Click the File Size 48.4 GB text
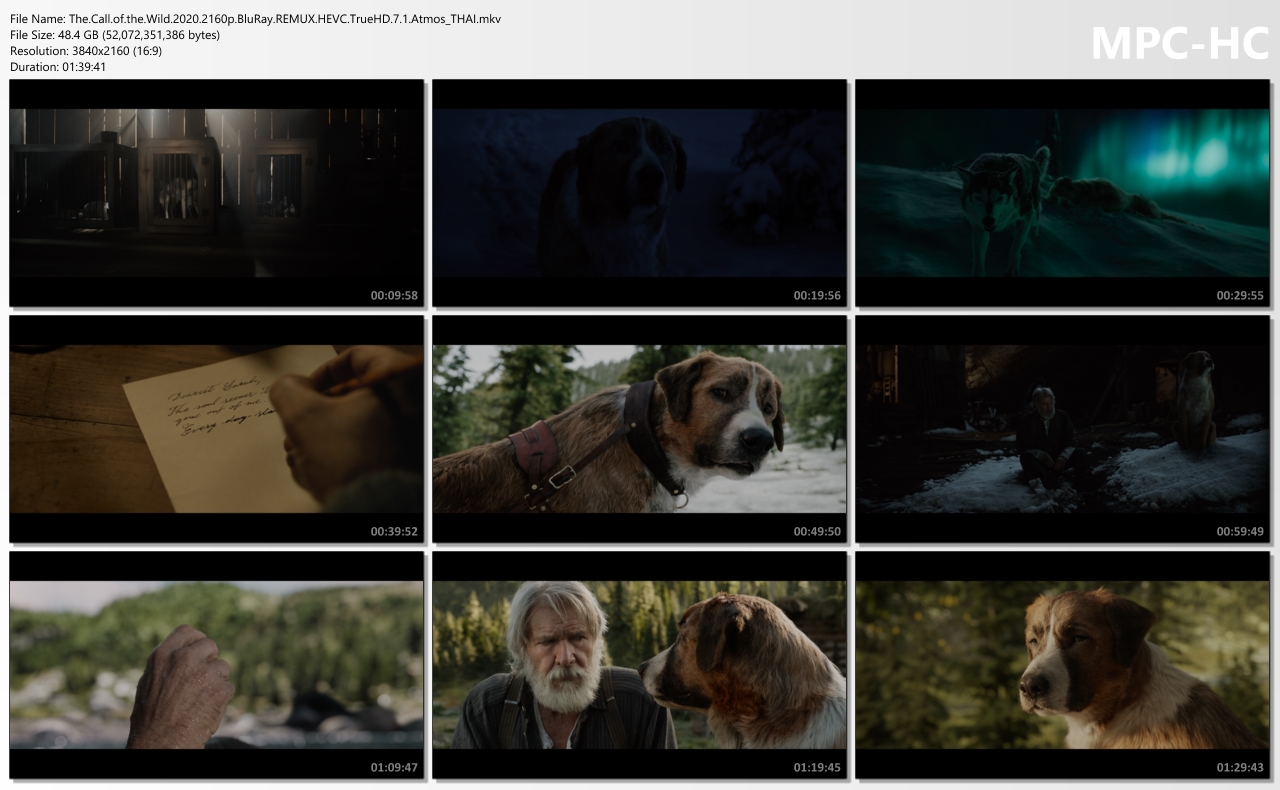This screenshot has width=1280, height=790. point(115,35)
